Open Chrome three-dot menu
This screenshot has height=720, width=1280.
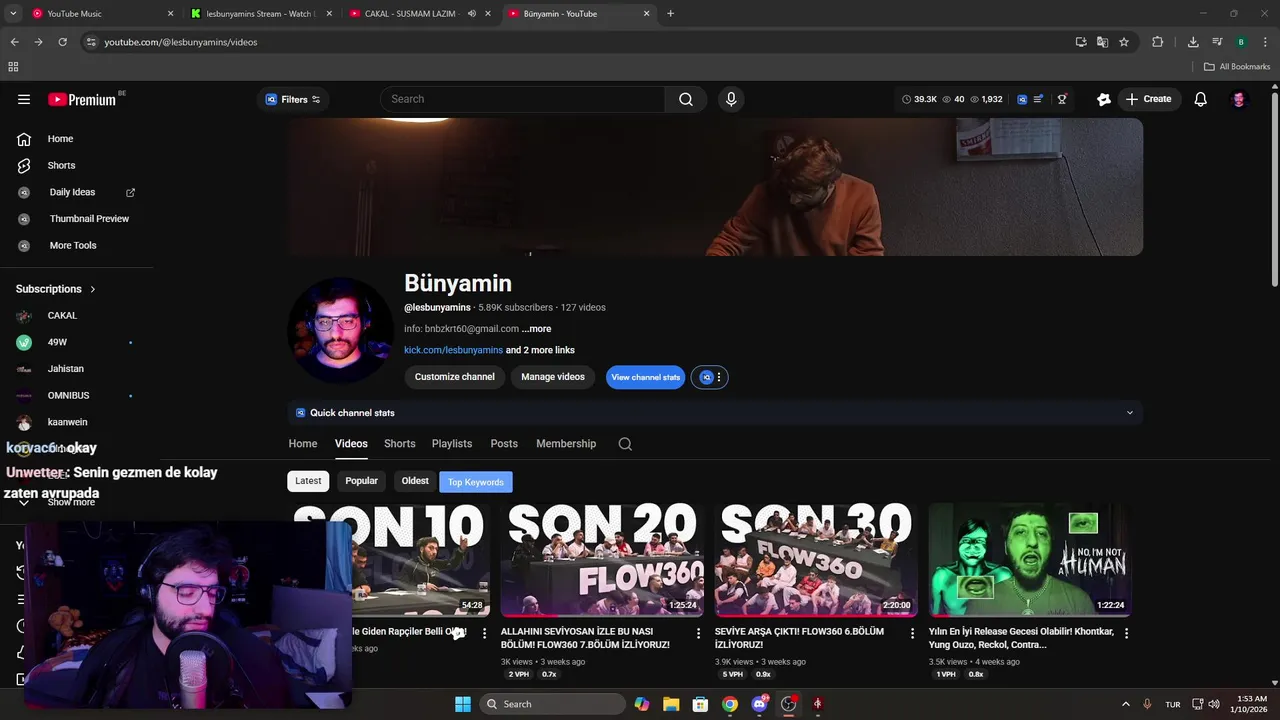[x=1265, y=42]
